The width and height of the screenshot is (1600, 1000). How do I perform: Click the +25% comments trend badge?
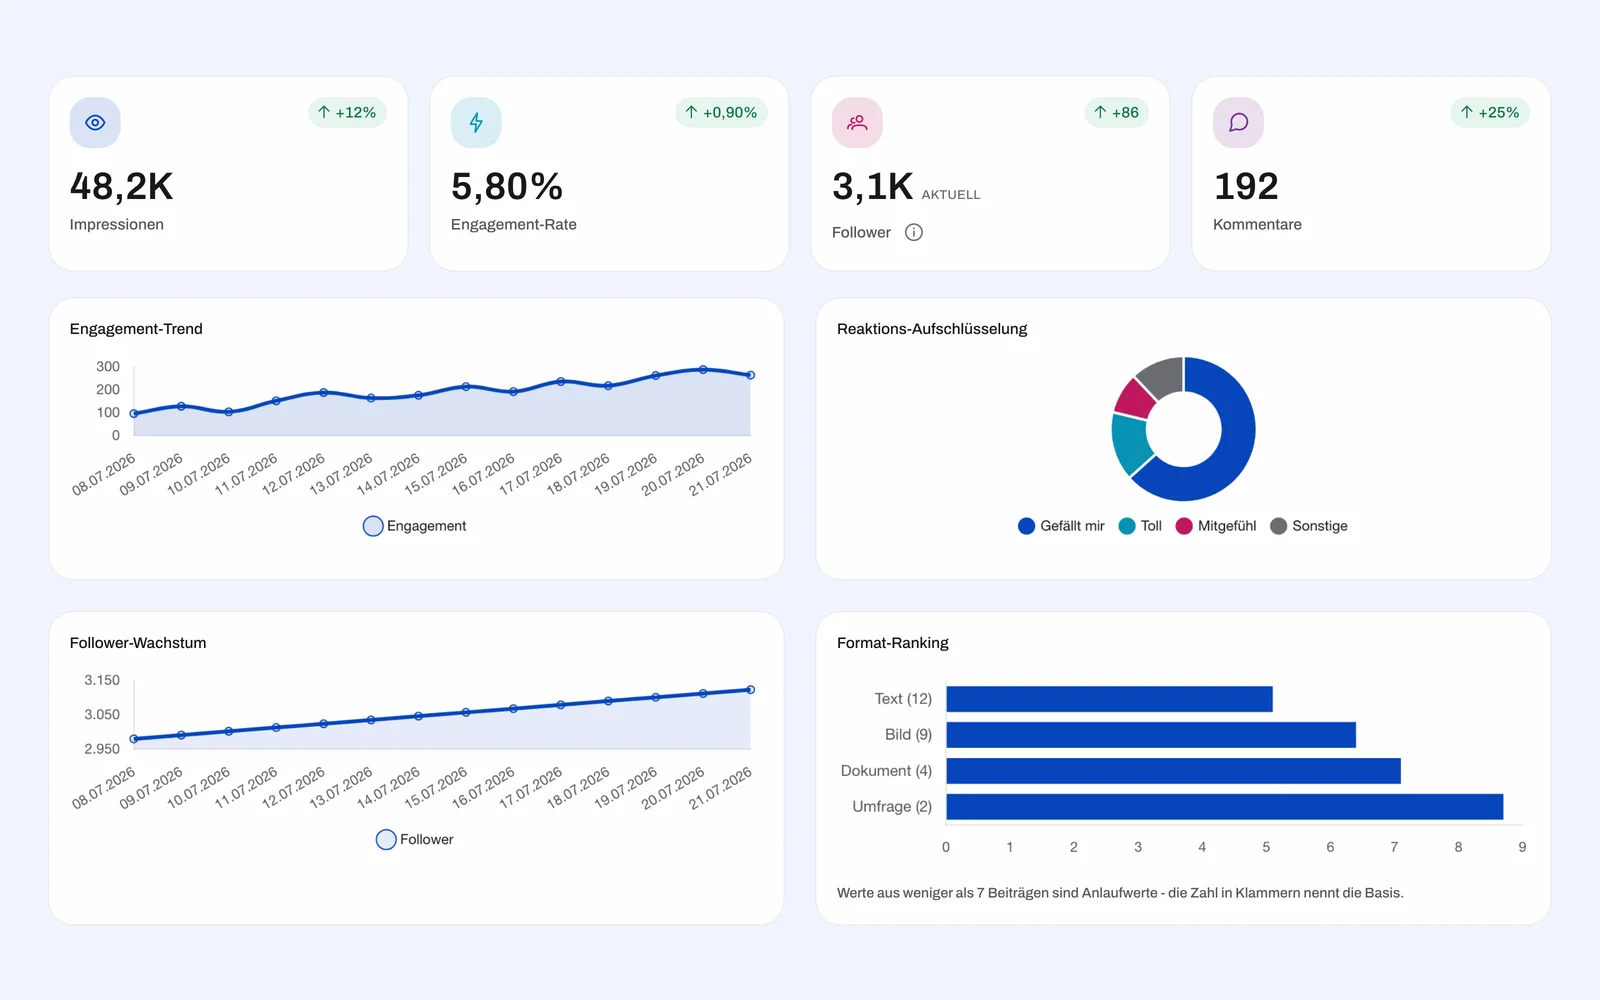coord(1490,113)
